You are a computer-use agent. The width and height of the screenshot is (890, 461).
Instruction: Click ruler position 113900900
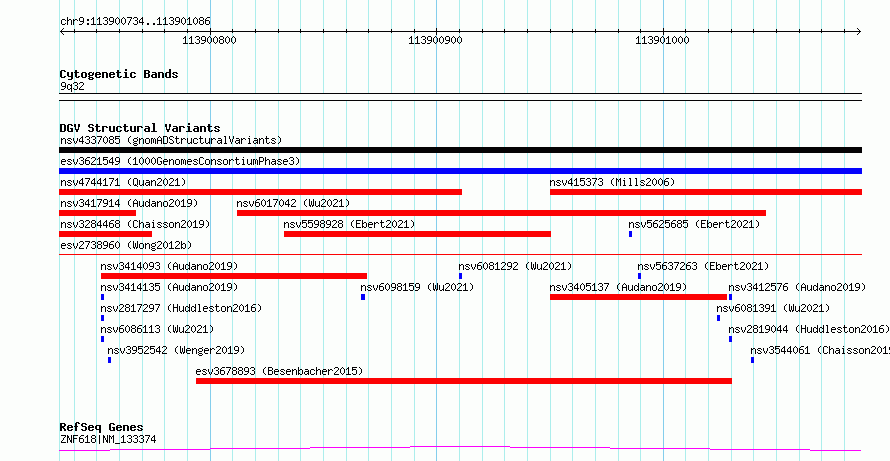click(x=436, y=40)
